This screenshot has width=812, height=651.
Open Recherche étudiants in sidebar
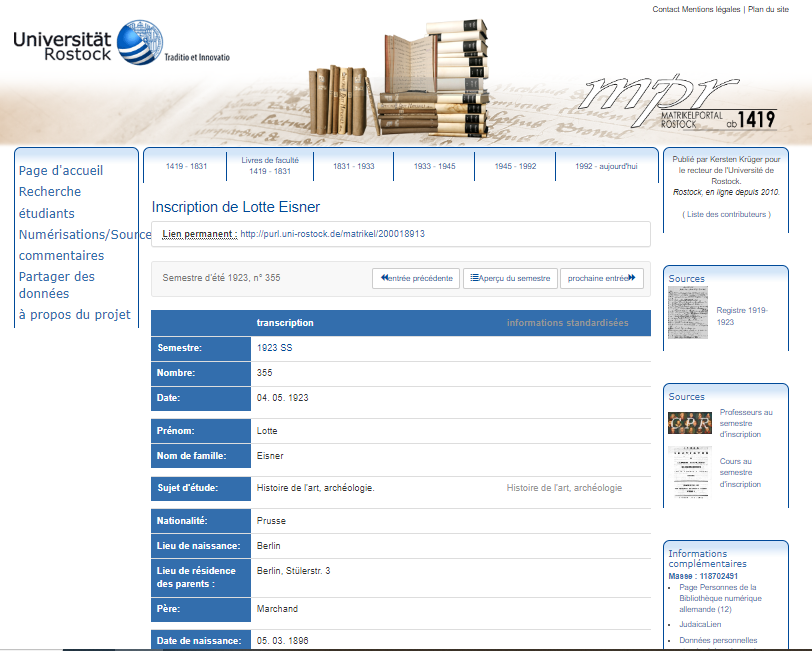pyautogui.click(x=50, y=202)
